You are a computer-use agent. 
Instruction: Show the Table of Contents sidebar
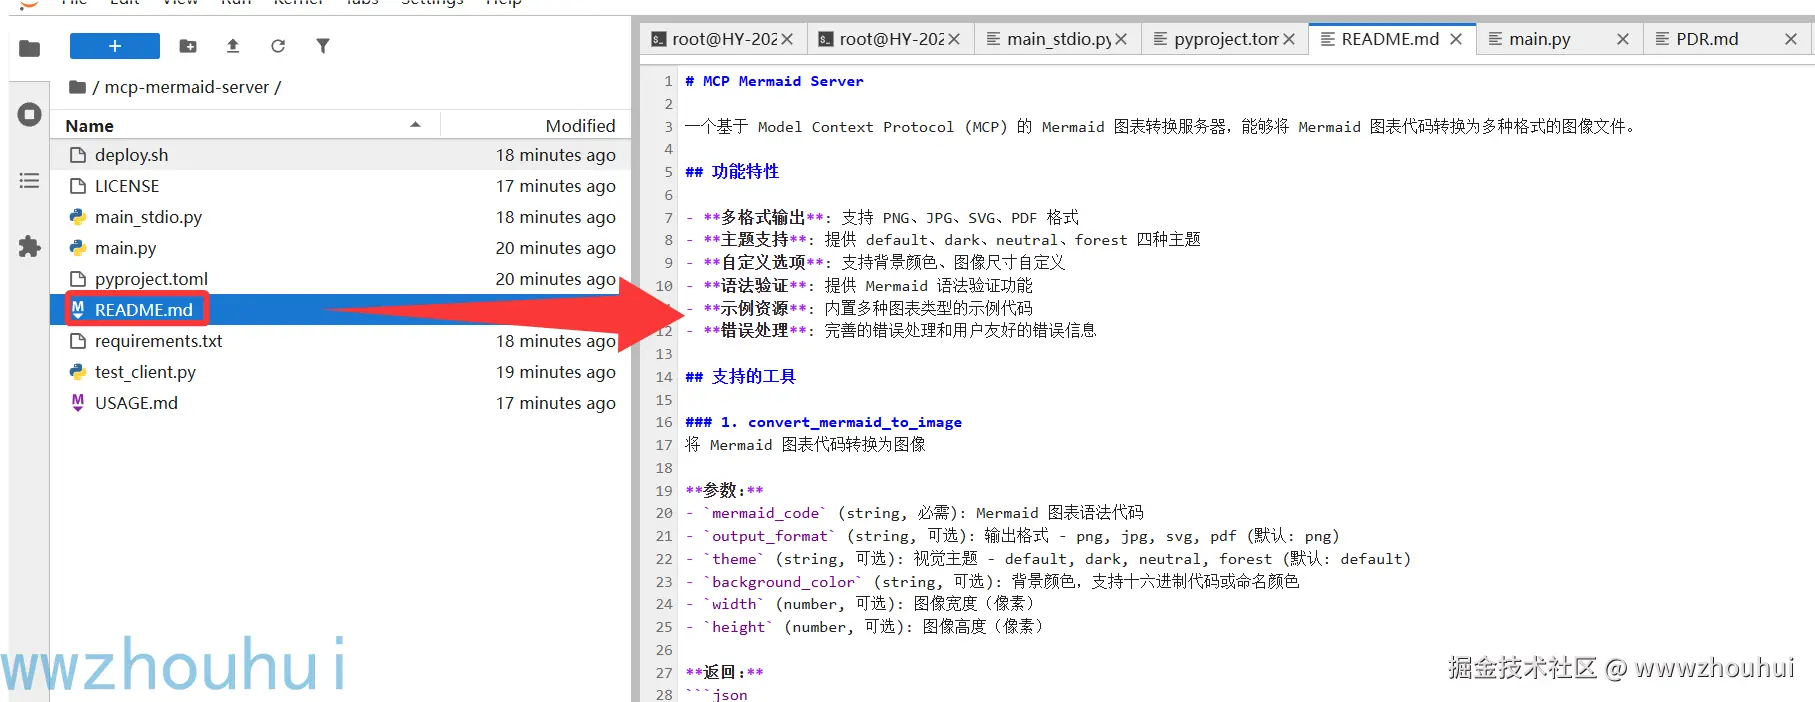click(x=30, y=181)
